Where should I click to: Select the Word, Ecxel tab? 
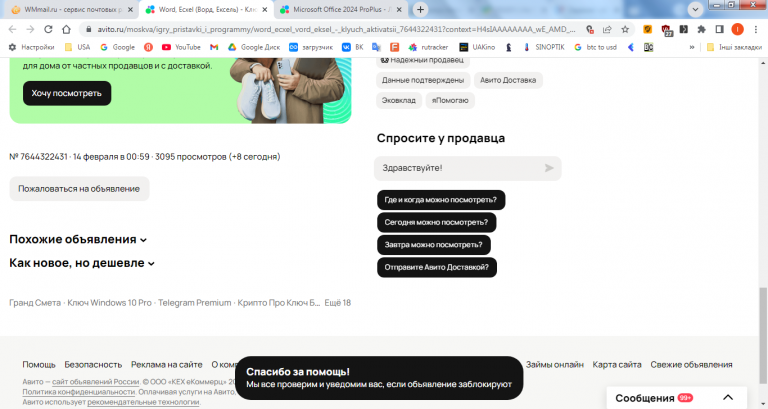point(206,9)
